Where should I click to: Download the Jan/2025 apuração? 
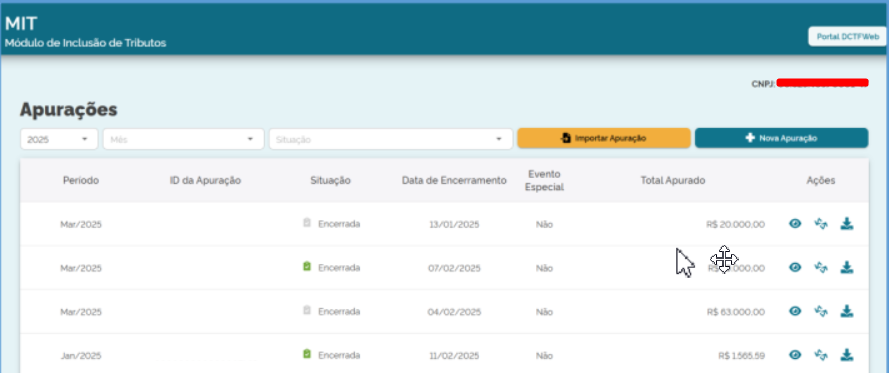tap(846, 355)
